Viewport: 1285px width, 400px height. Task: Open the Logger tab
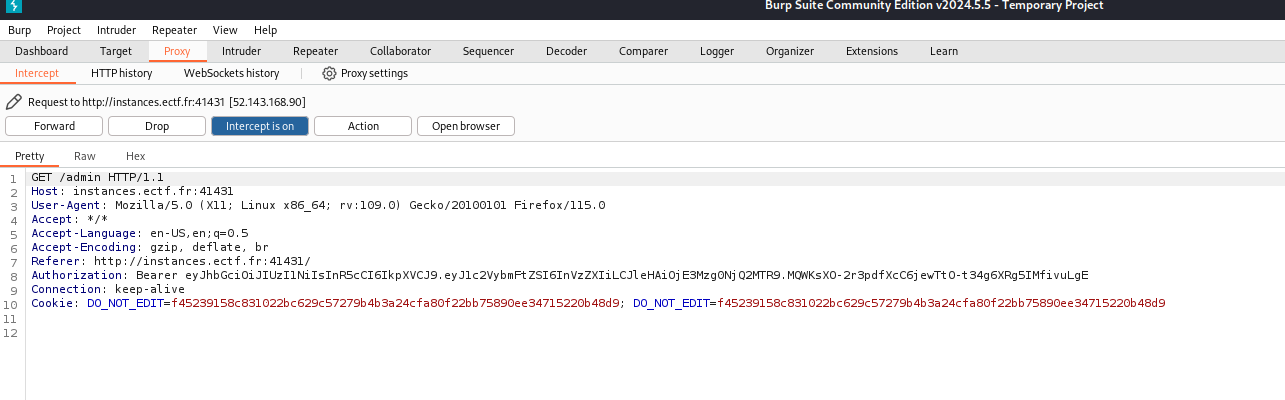(x=716, y=51)
